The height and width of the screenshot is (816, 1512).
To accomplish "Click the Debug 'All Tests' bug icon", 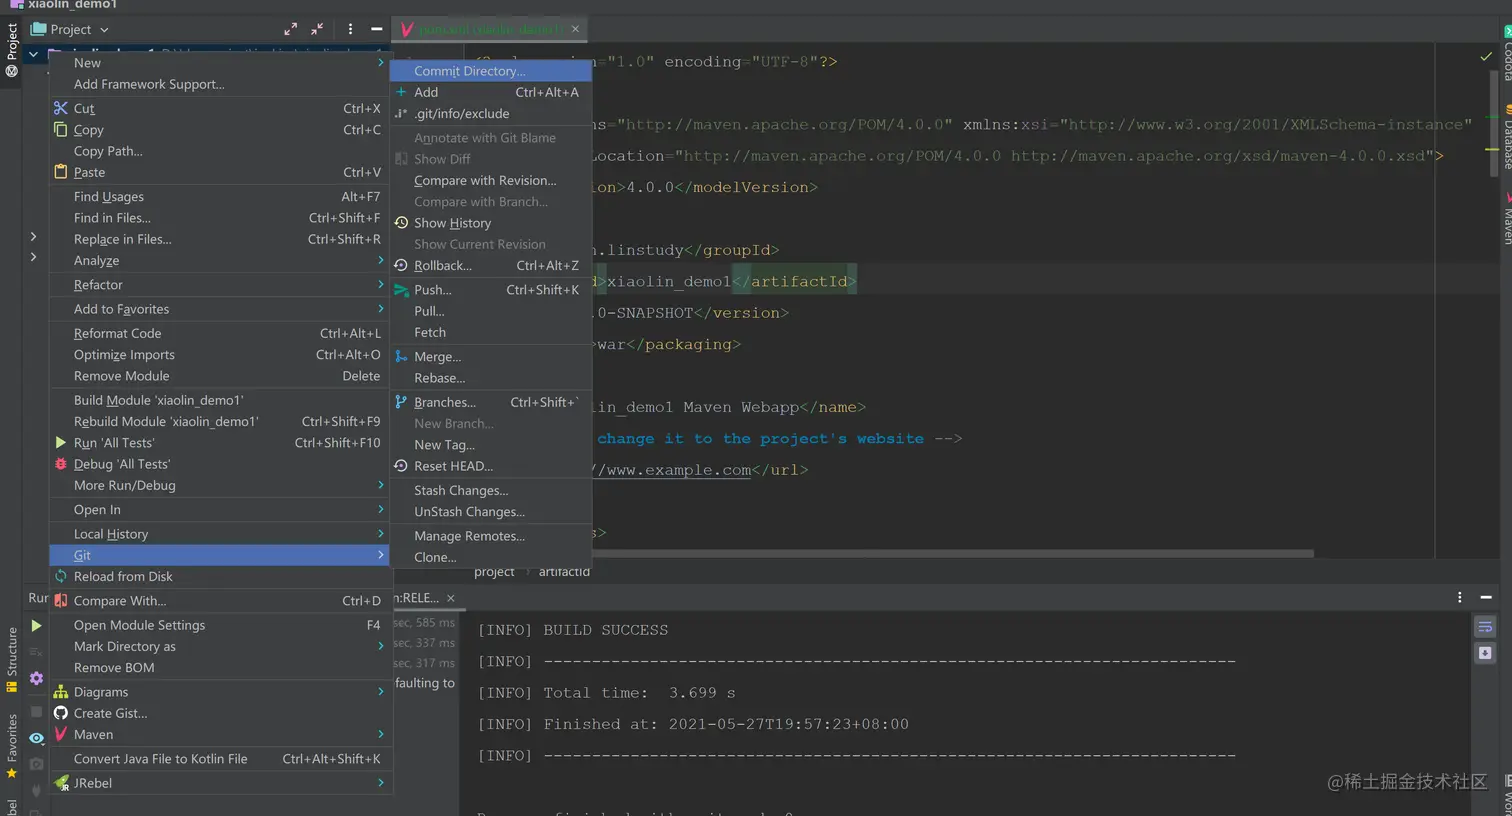I will (61, 464).
